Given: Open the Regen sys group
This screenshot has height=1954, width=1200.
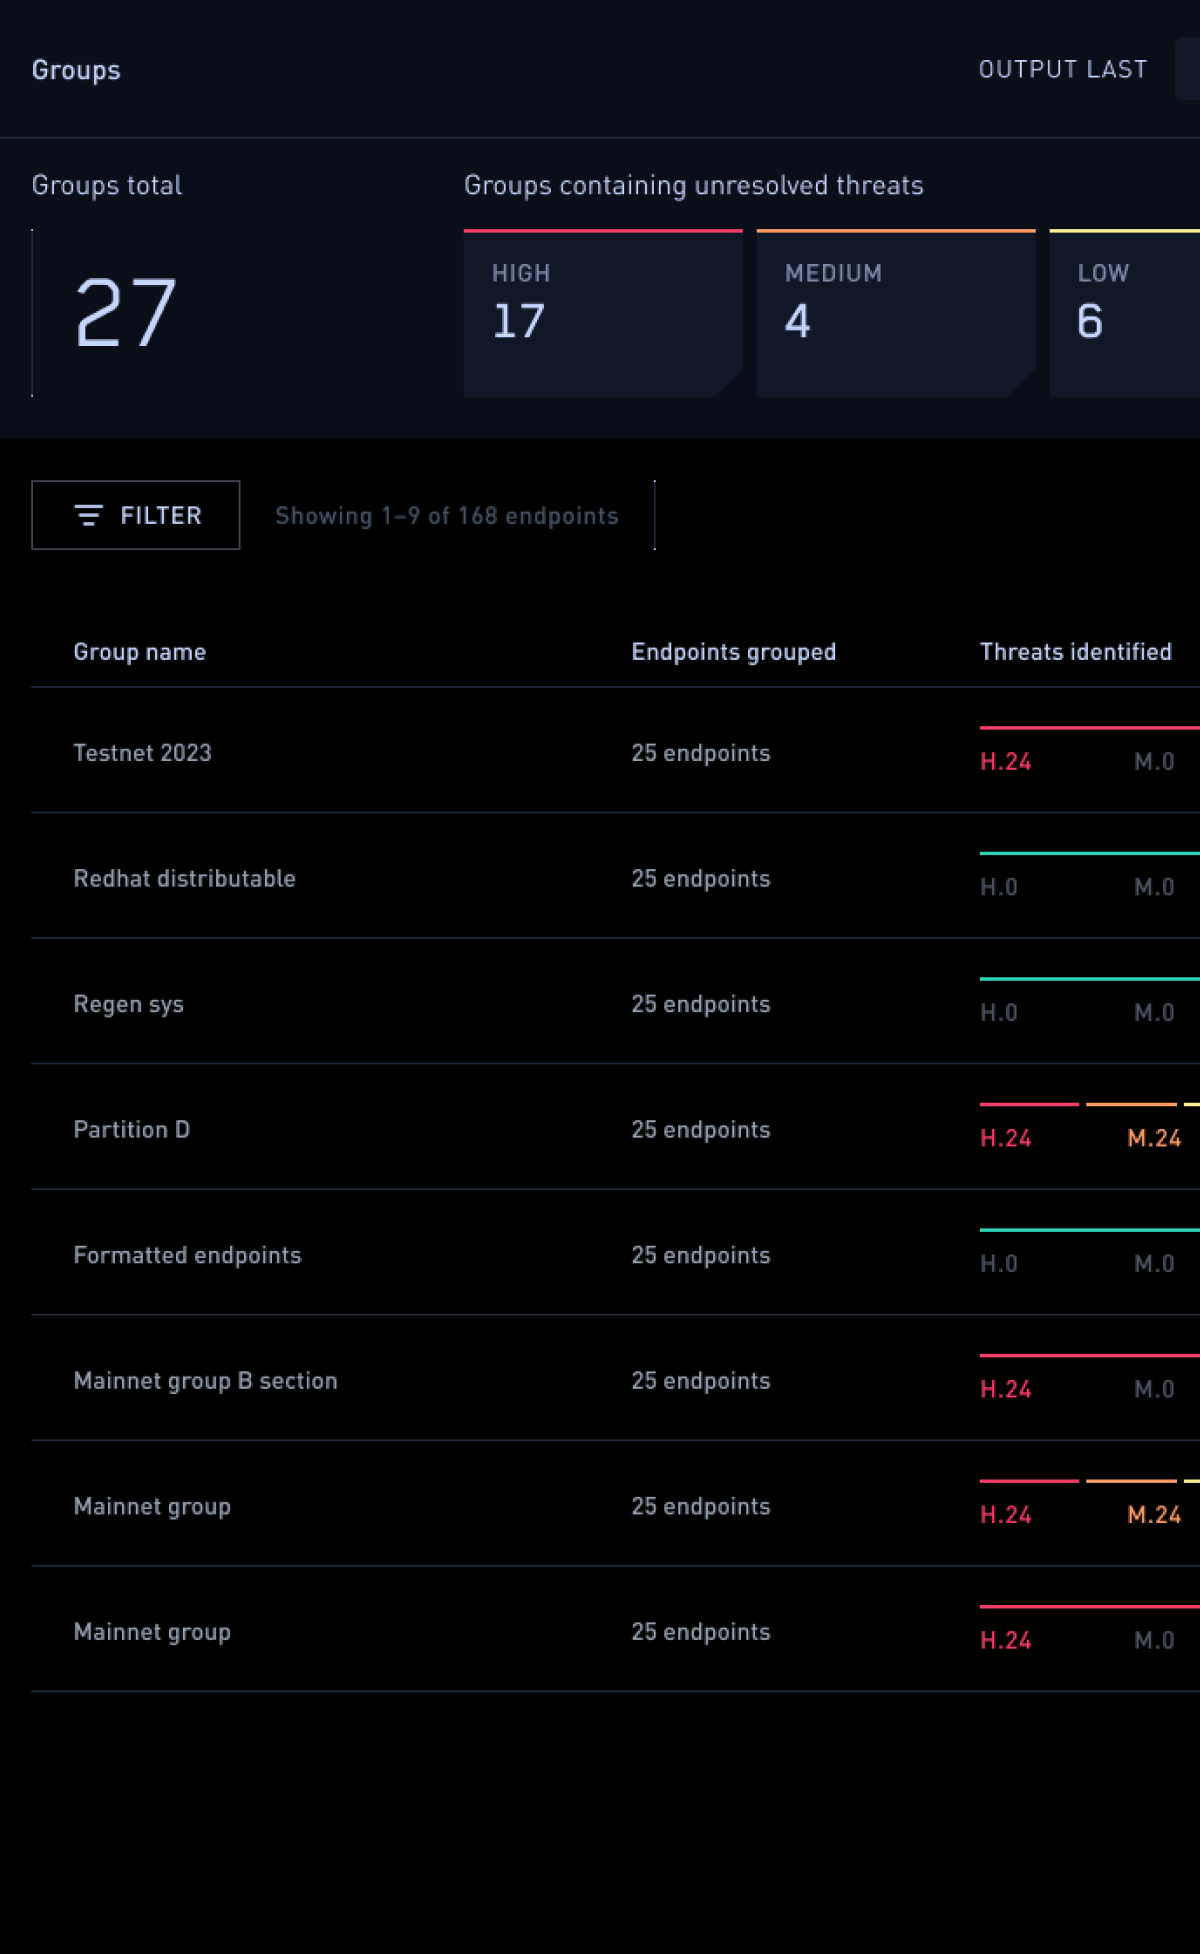Looking at the screenshot, I should tap(129, 1004).
